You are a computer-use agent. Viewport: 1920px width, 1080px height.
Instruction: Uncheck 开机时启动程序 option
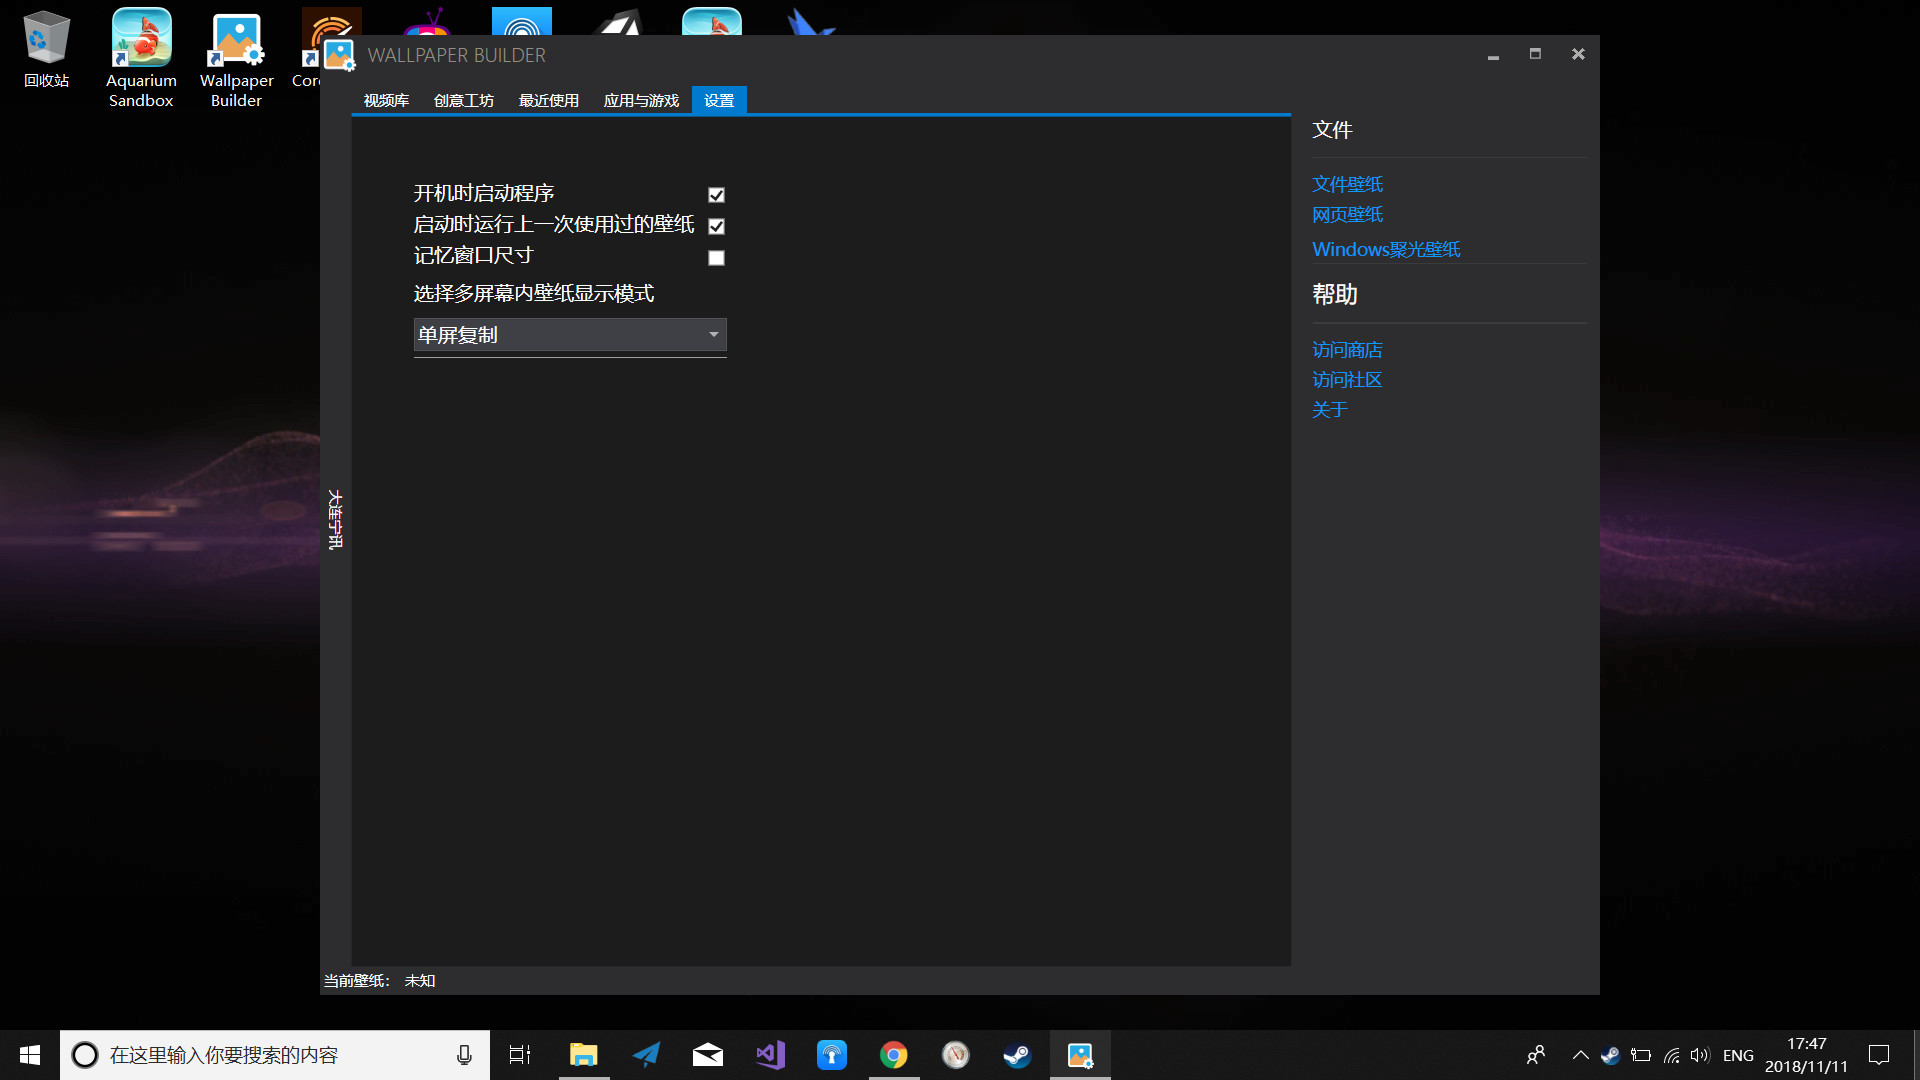tap(716, 194)
